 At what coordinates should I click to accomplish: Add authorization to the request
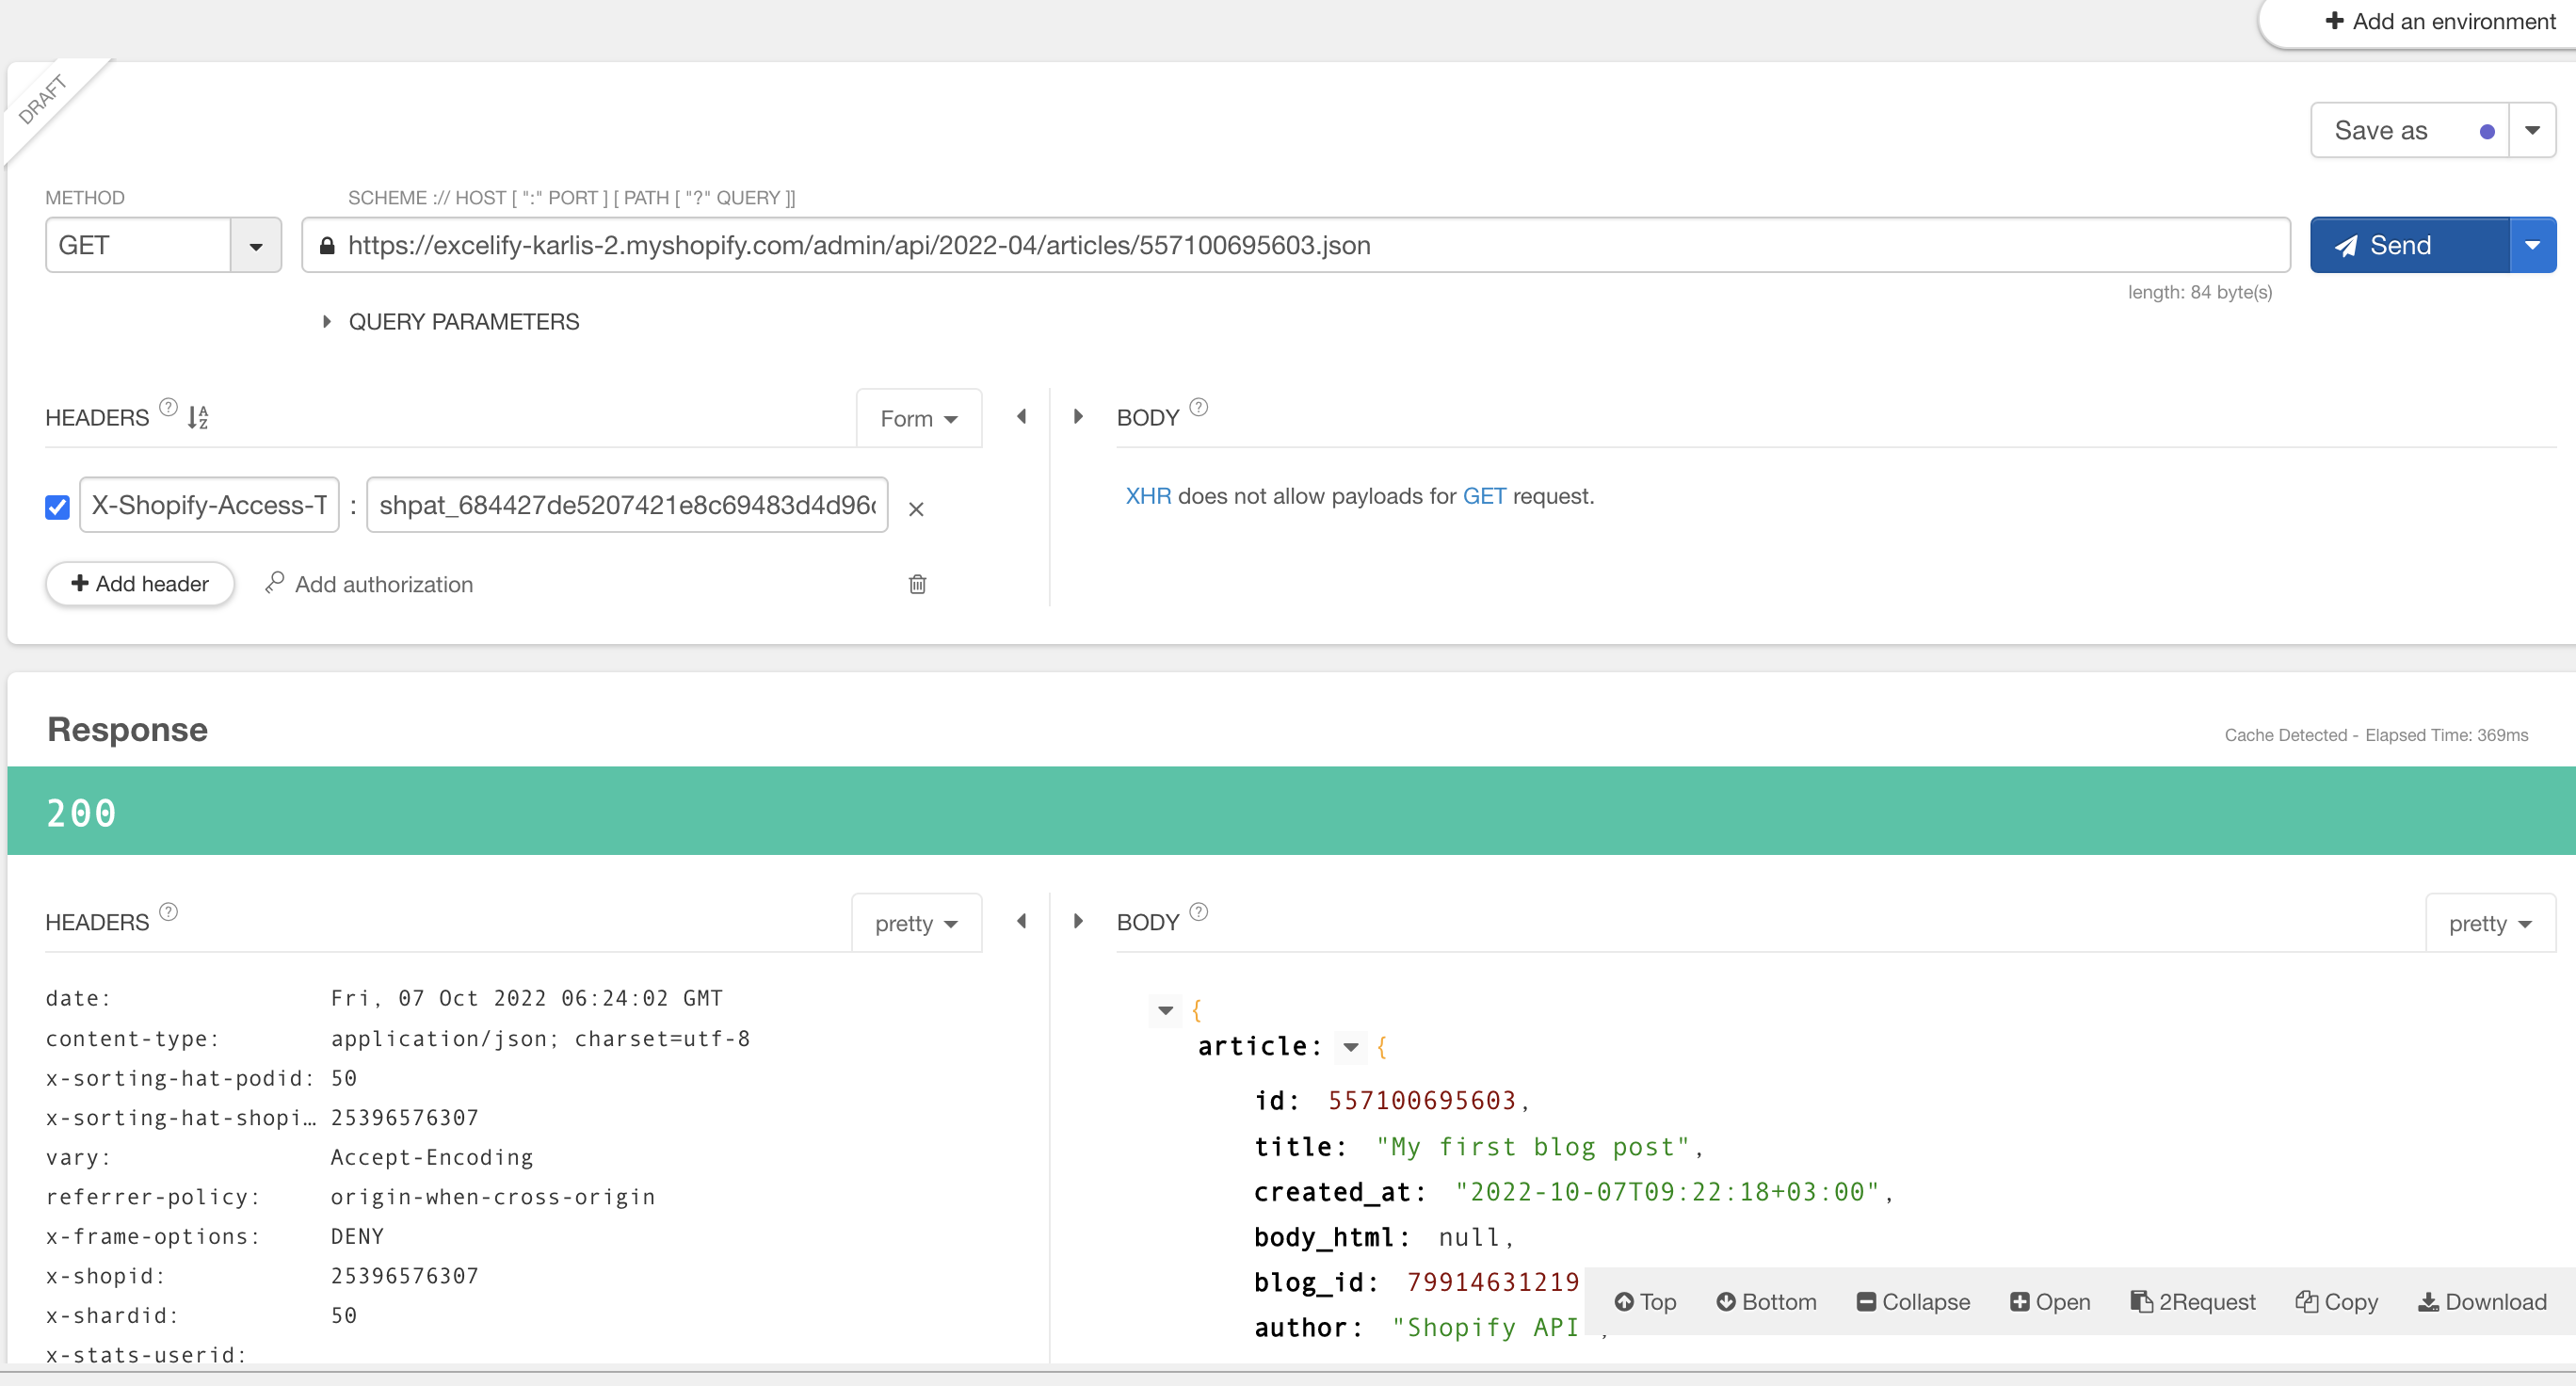[x=368, y=584]
